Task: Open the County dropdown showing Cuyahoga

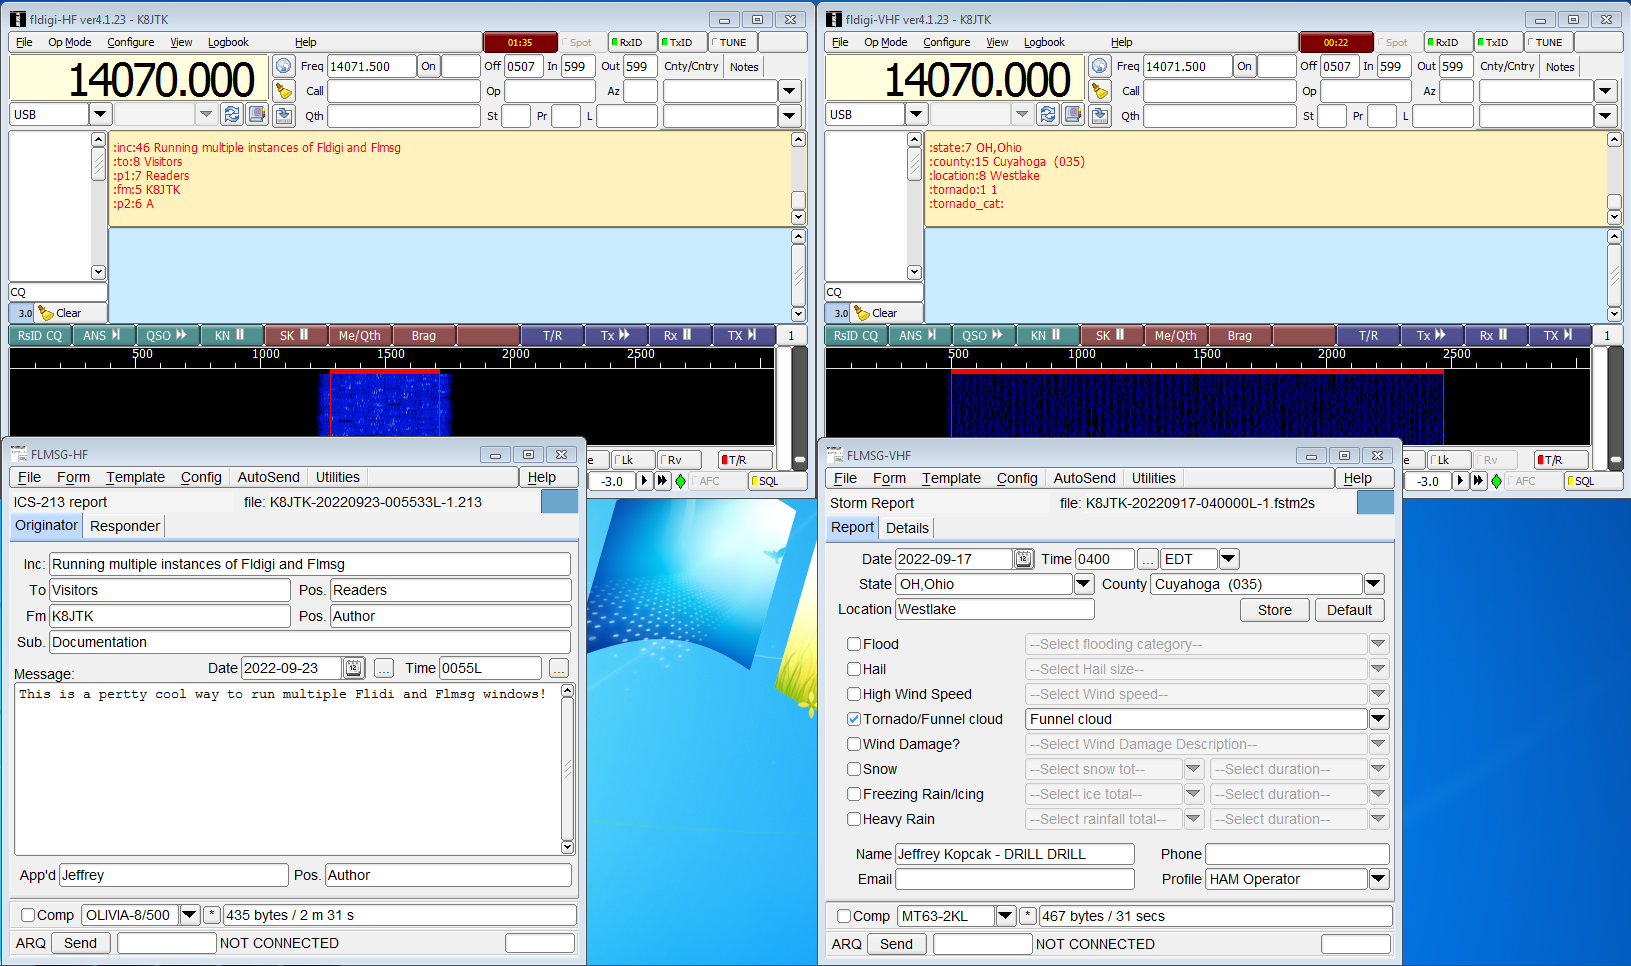Action: click(1374, 584)
